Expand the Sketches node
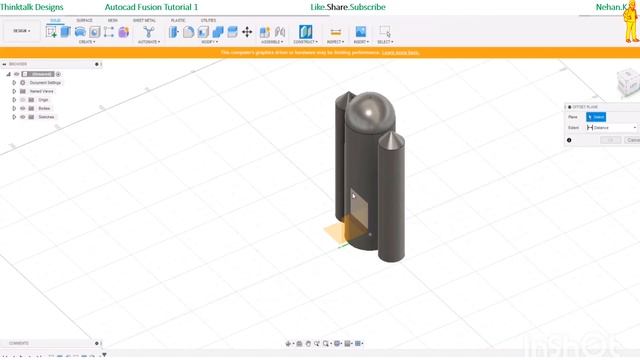The width and height of the screenshot is (640, 360). point(14,117)
